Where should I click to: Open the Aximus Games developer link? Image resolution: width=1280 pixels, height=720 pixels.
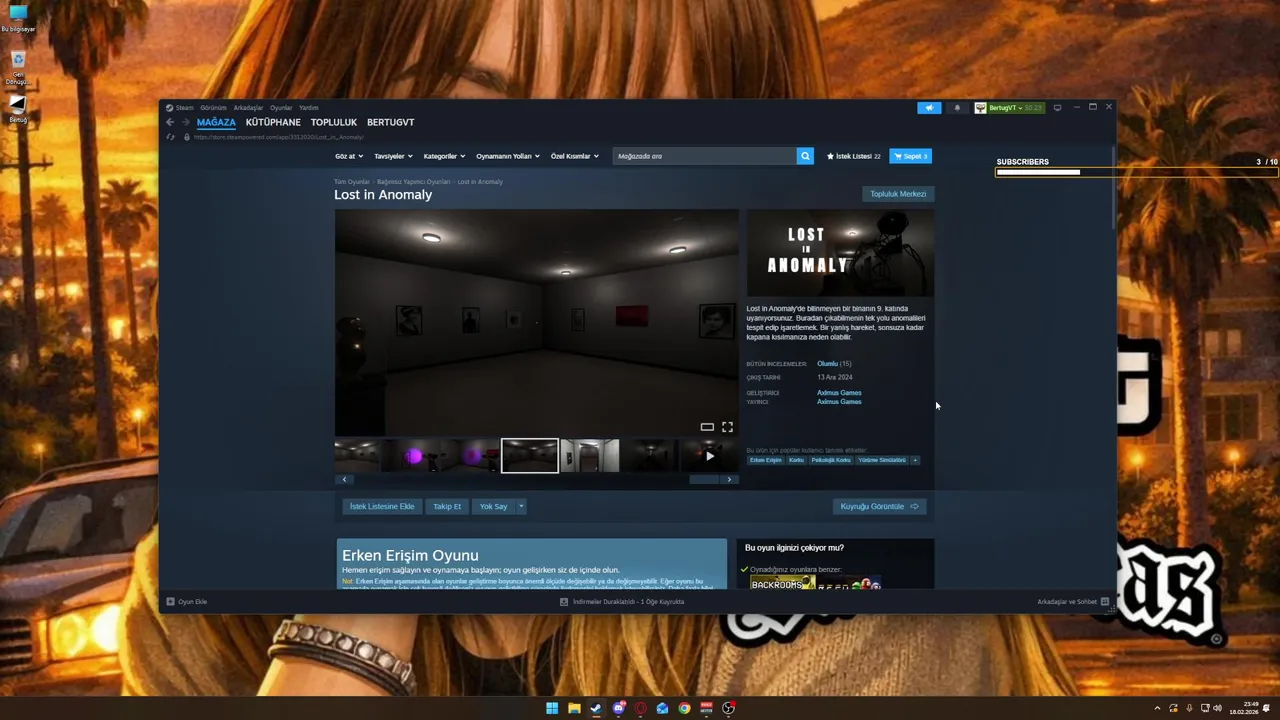[839, 393]
